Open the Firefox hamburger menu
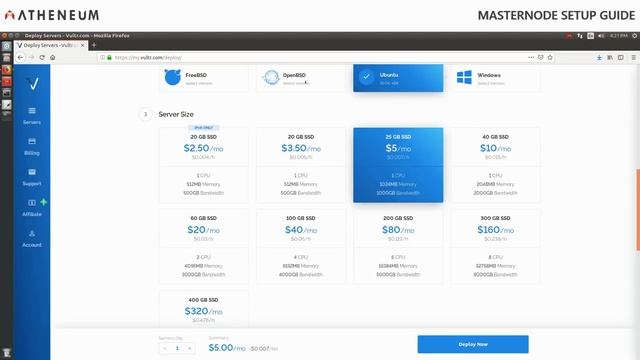 pyautogui.click(x=633, y=58)
